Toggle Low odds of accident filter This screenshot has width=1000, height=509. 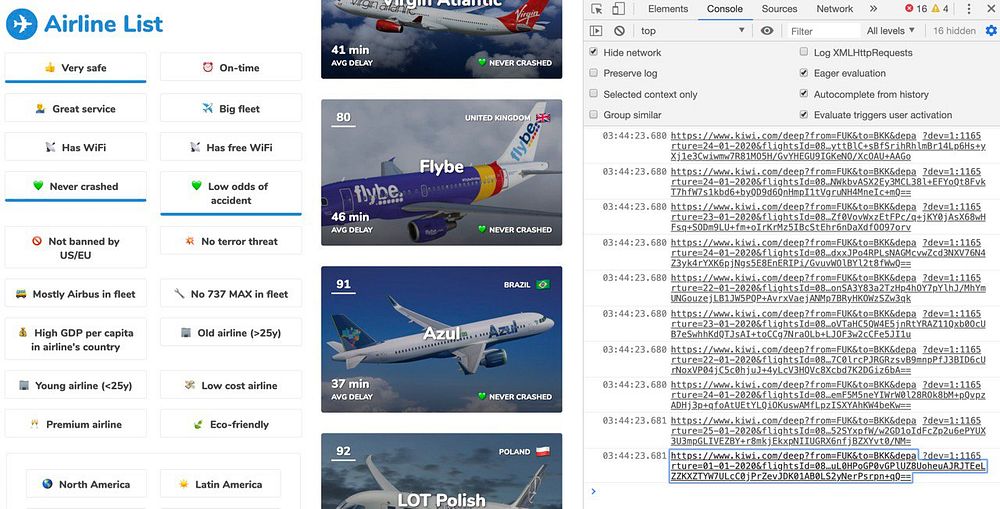coord(231,193)
